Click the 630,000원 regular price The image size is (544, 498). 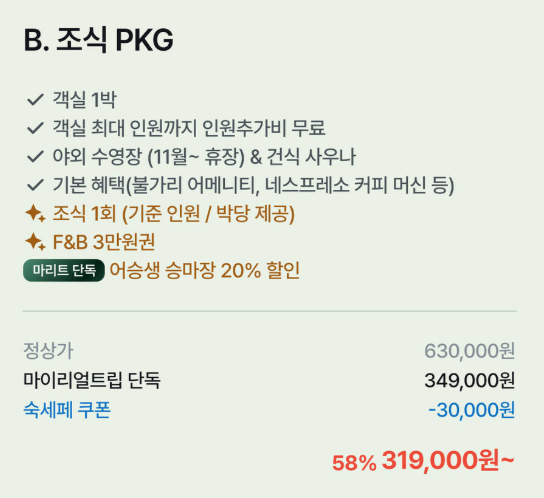470,351
